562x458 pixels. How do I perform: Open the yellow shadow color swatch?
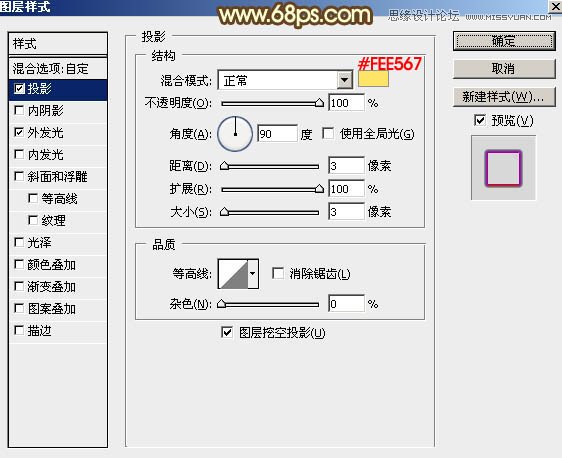click(373, 79)
